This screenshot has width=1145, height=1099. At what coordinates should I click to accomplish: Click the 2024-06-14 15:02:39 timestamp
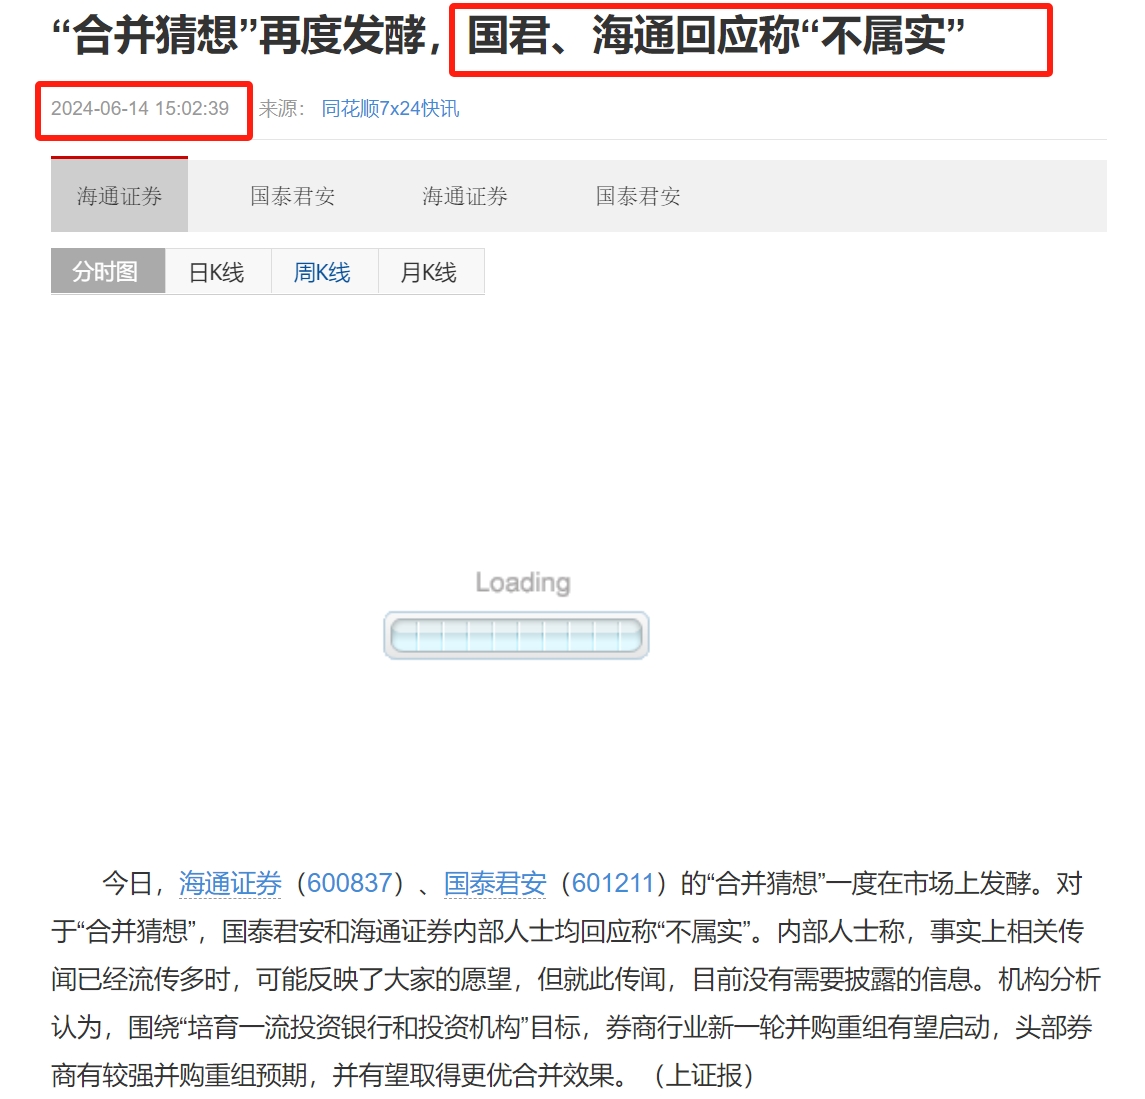point(140,109)
